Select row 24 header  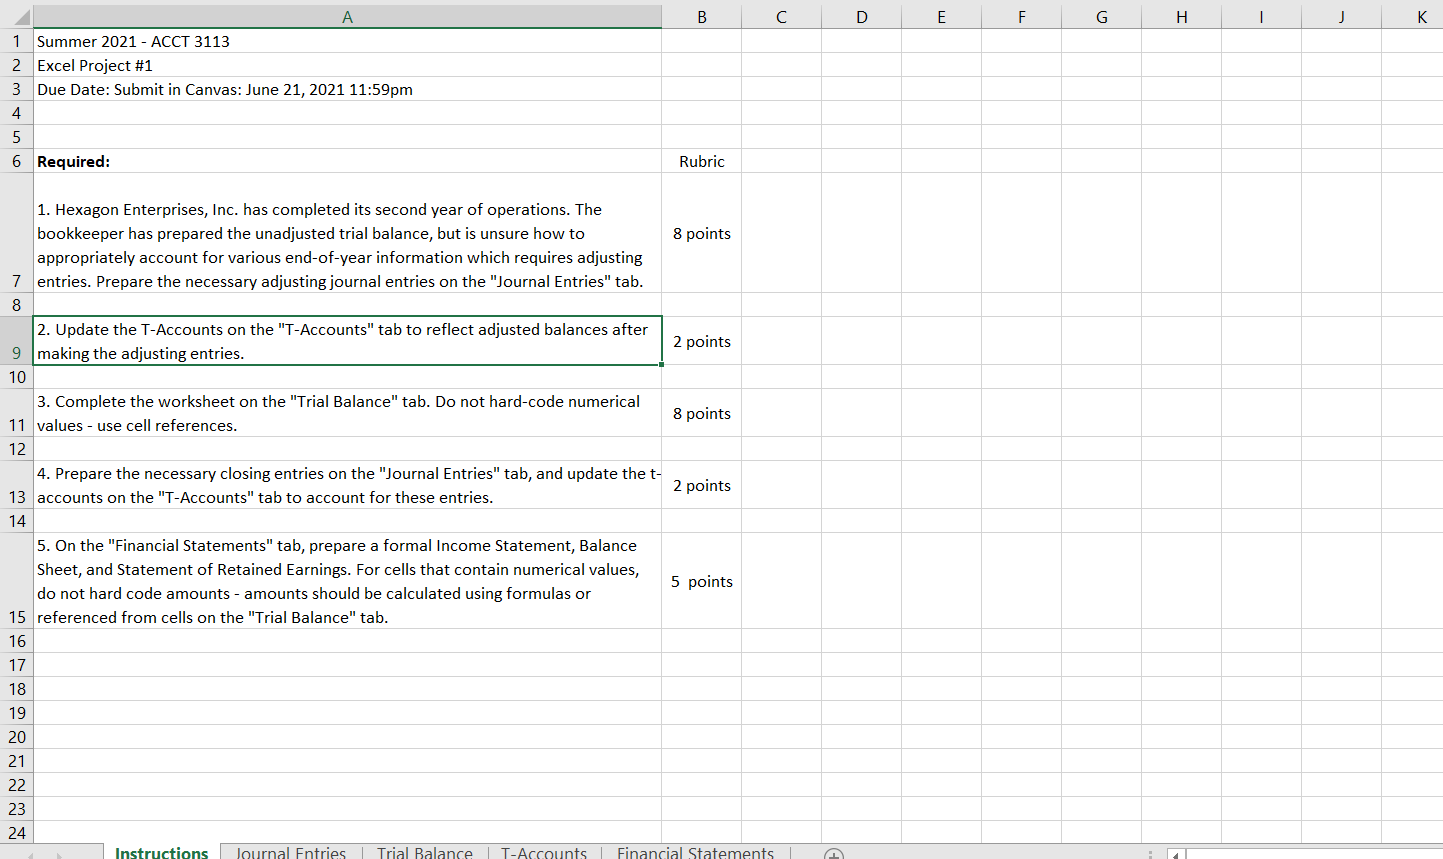pos(16,833)
